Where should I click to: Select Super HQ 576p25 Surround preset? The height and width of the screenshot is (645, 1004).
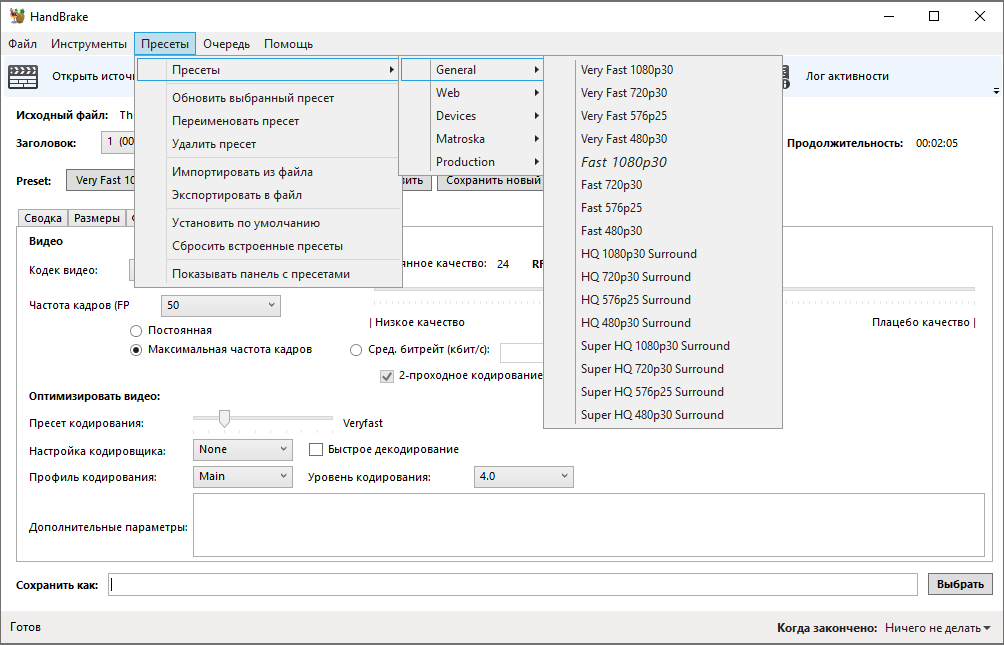click(x=663, y=393)
